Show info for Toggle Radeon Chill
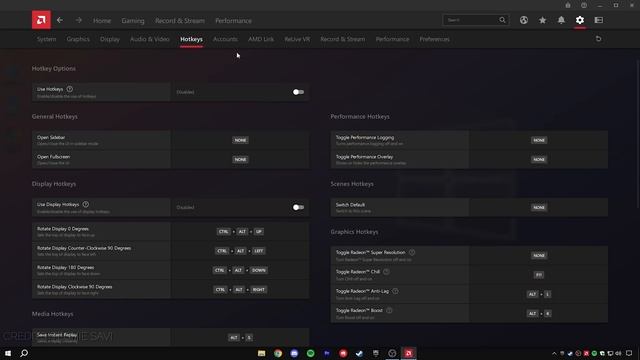Screen dimensions: 640x360 pos(386,271)
